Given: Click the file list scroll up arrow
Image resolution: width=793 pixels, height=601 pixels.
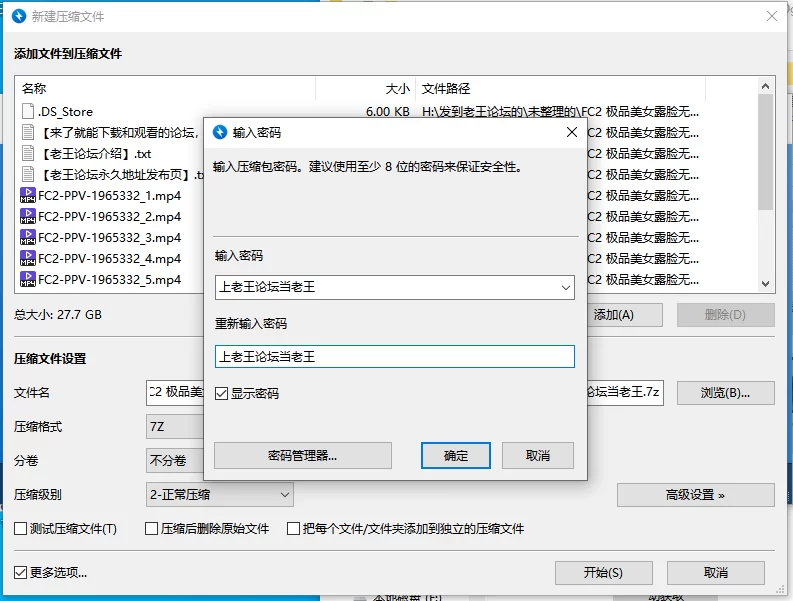Looking at the screenshot, I should [x=766, y=87].
